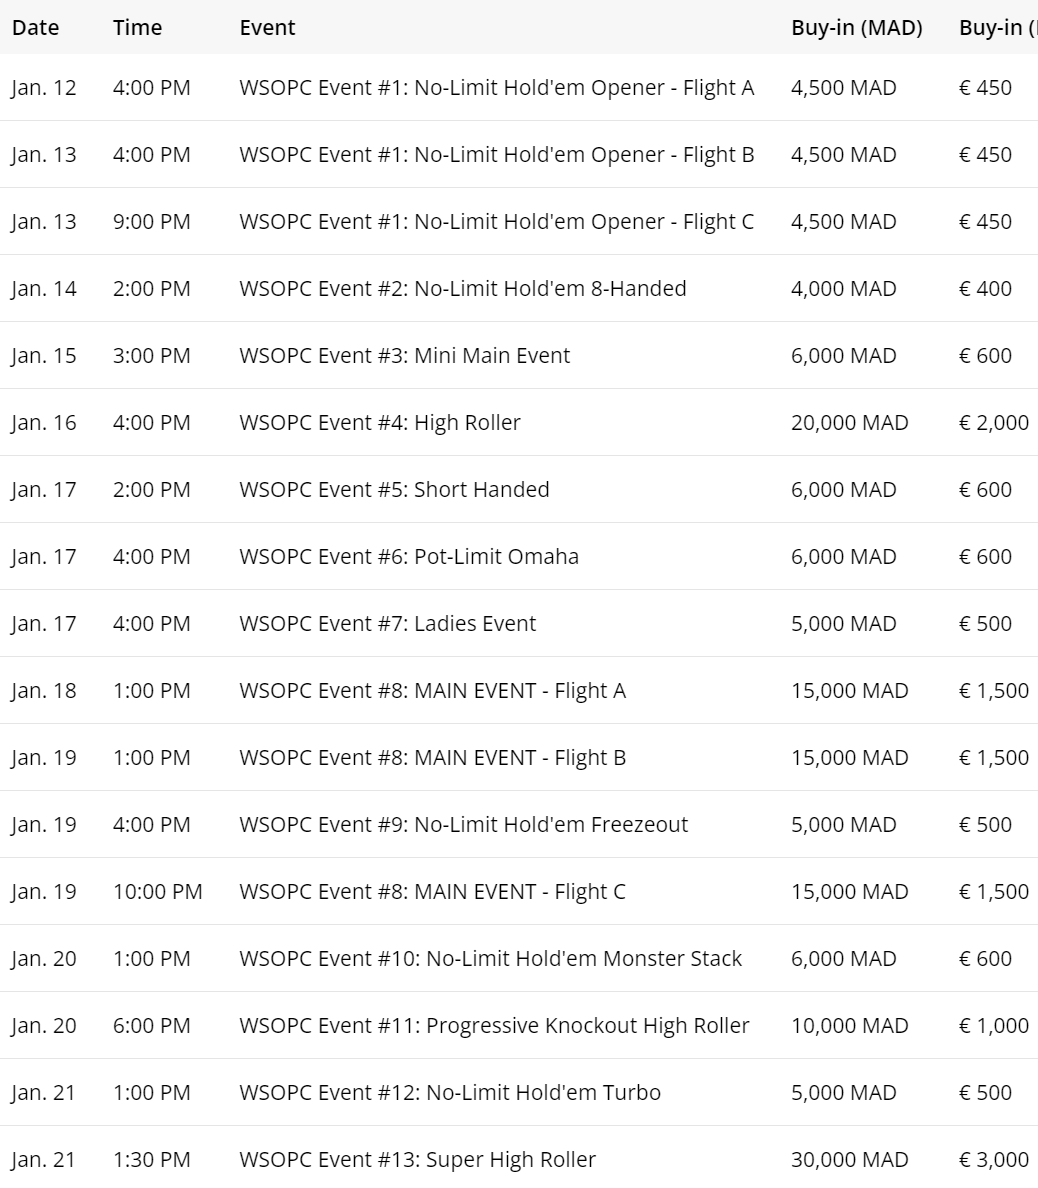Click the Mini Main Event entry
Image resolution: width=1038 pixels, height=1188 pixels.
[x=404, y=356]
